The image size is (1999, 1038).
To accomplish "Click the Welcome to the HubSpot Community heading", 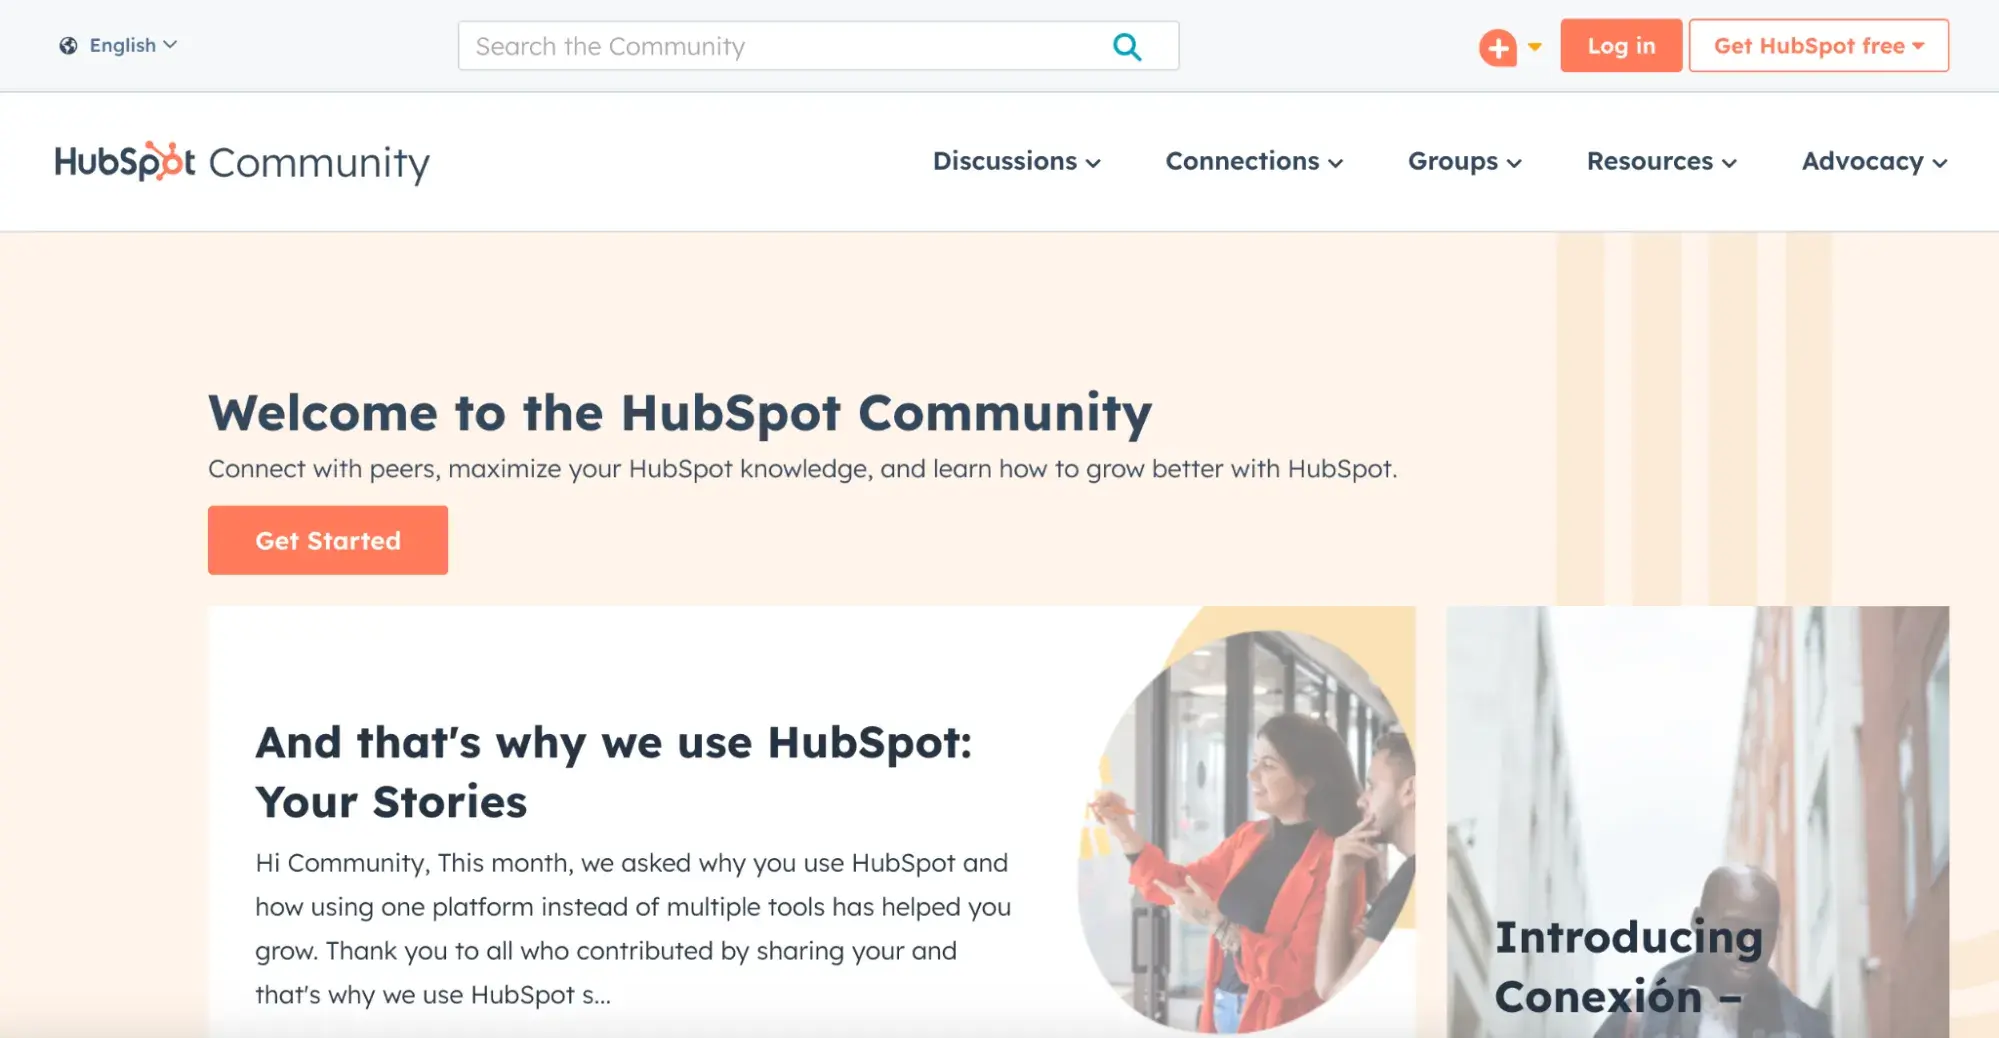I will [680, 413].
